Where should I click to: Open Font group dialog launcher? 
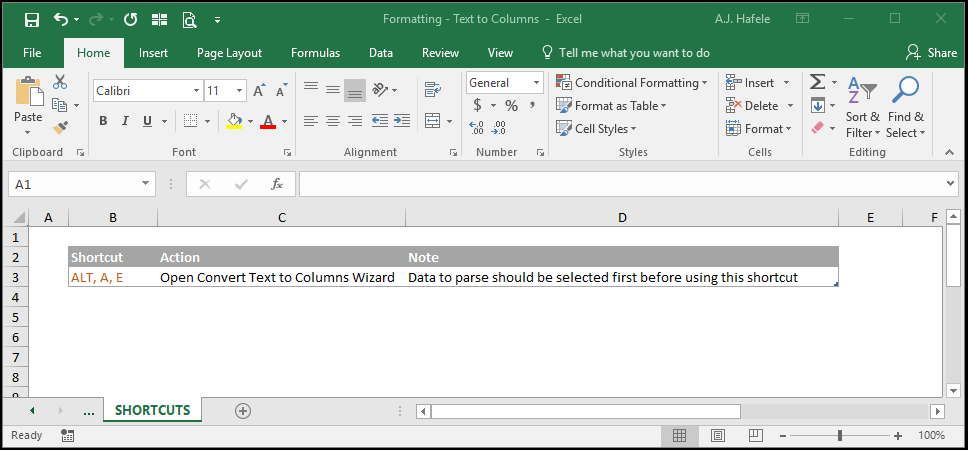(287, 152)
